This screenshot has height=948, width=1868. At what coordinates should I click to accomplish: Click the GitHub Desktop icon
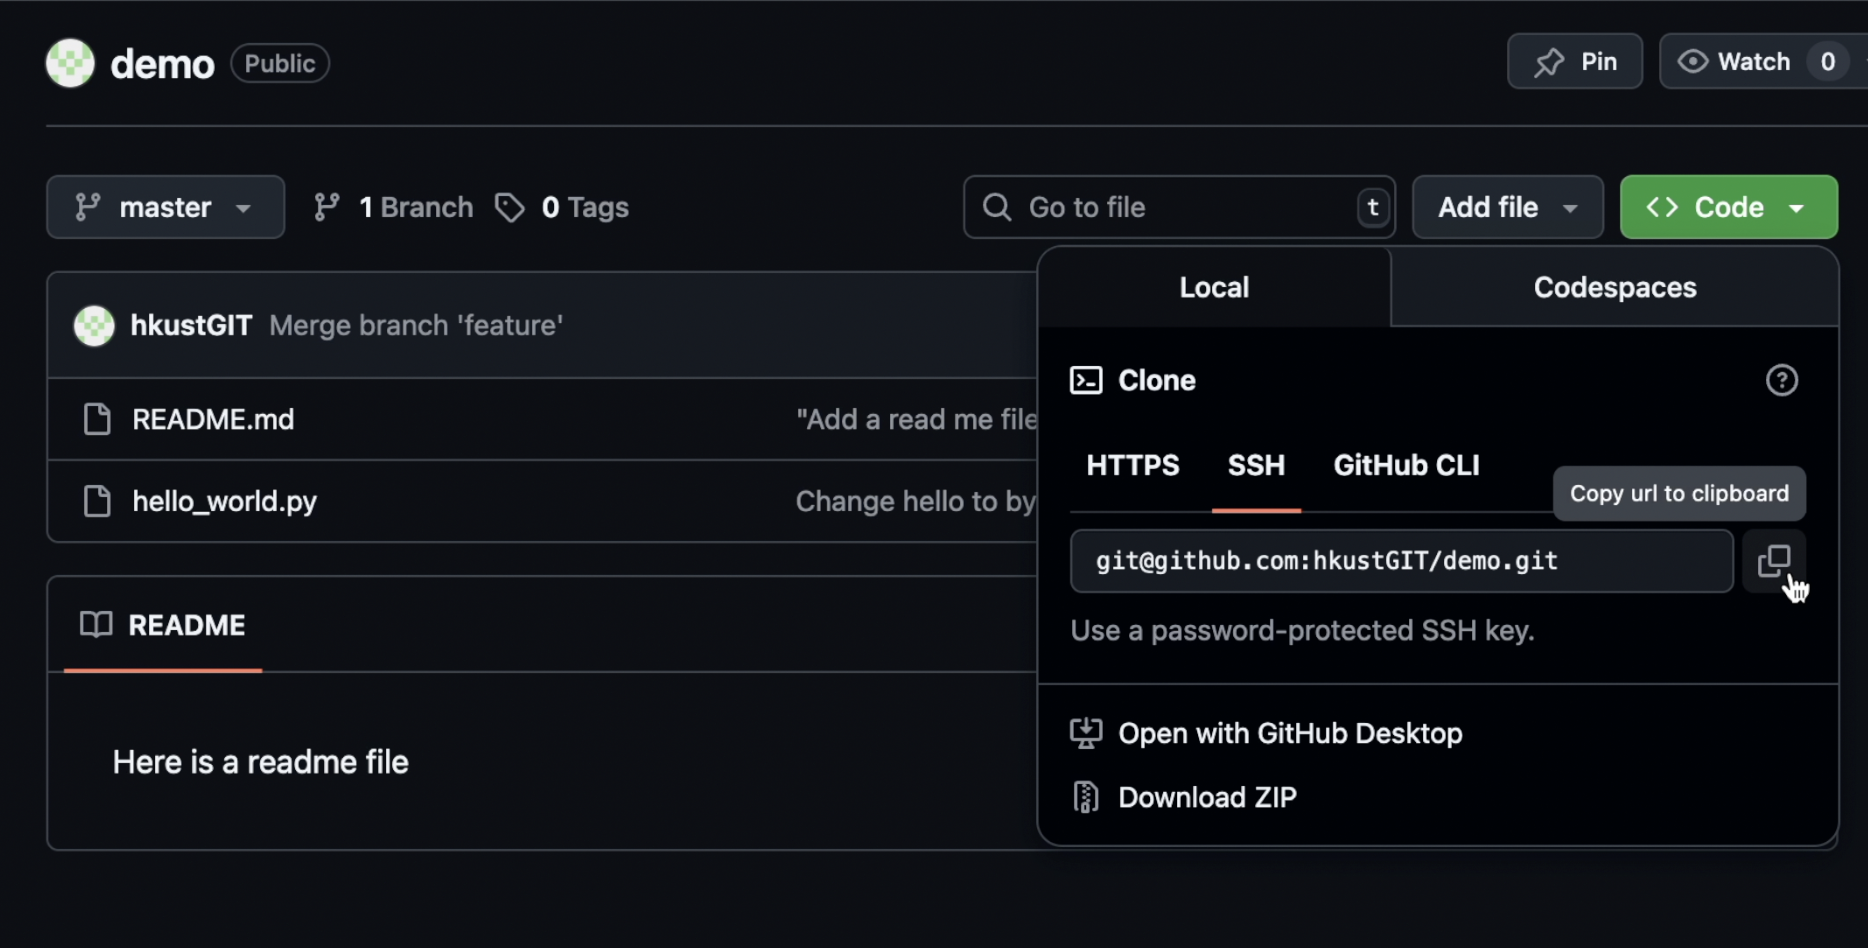(x=1086, y=732)
